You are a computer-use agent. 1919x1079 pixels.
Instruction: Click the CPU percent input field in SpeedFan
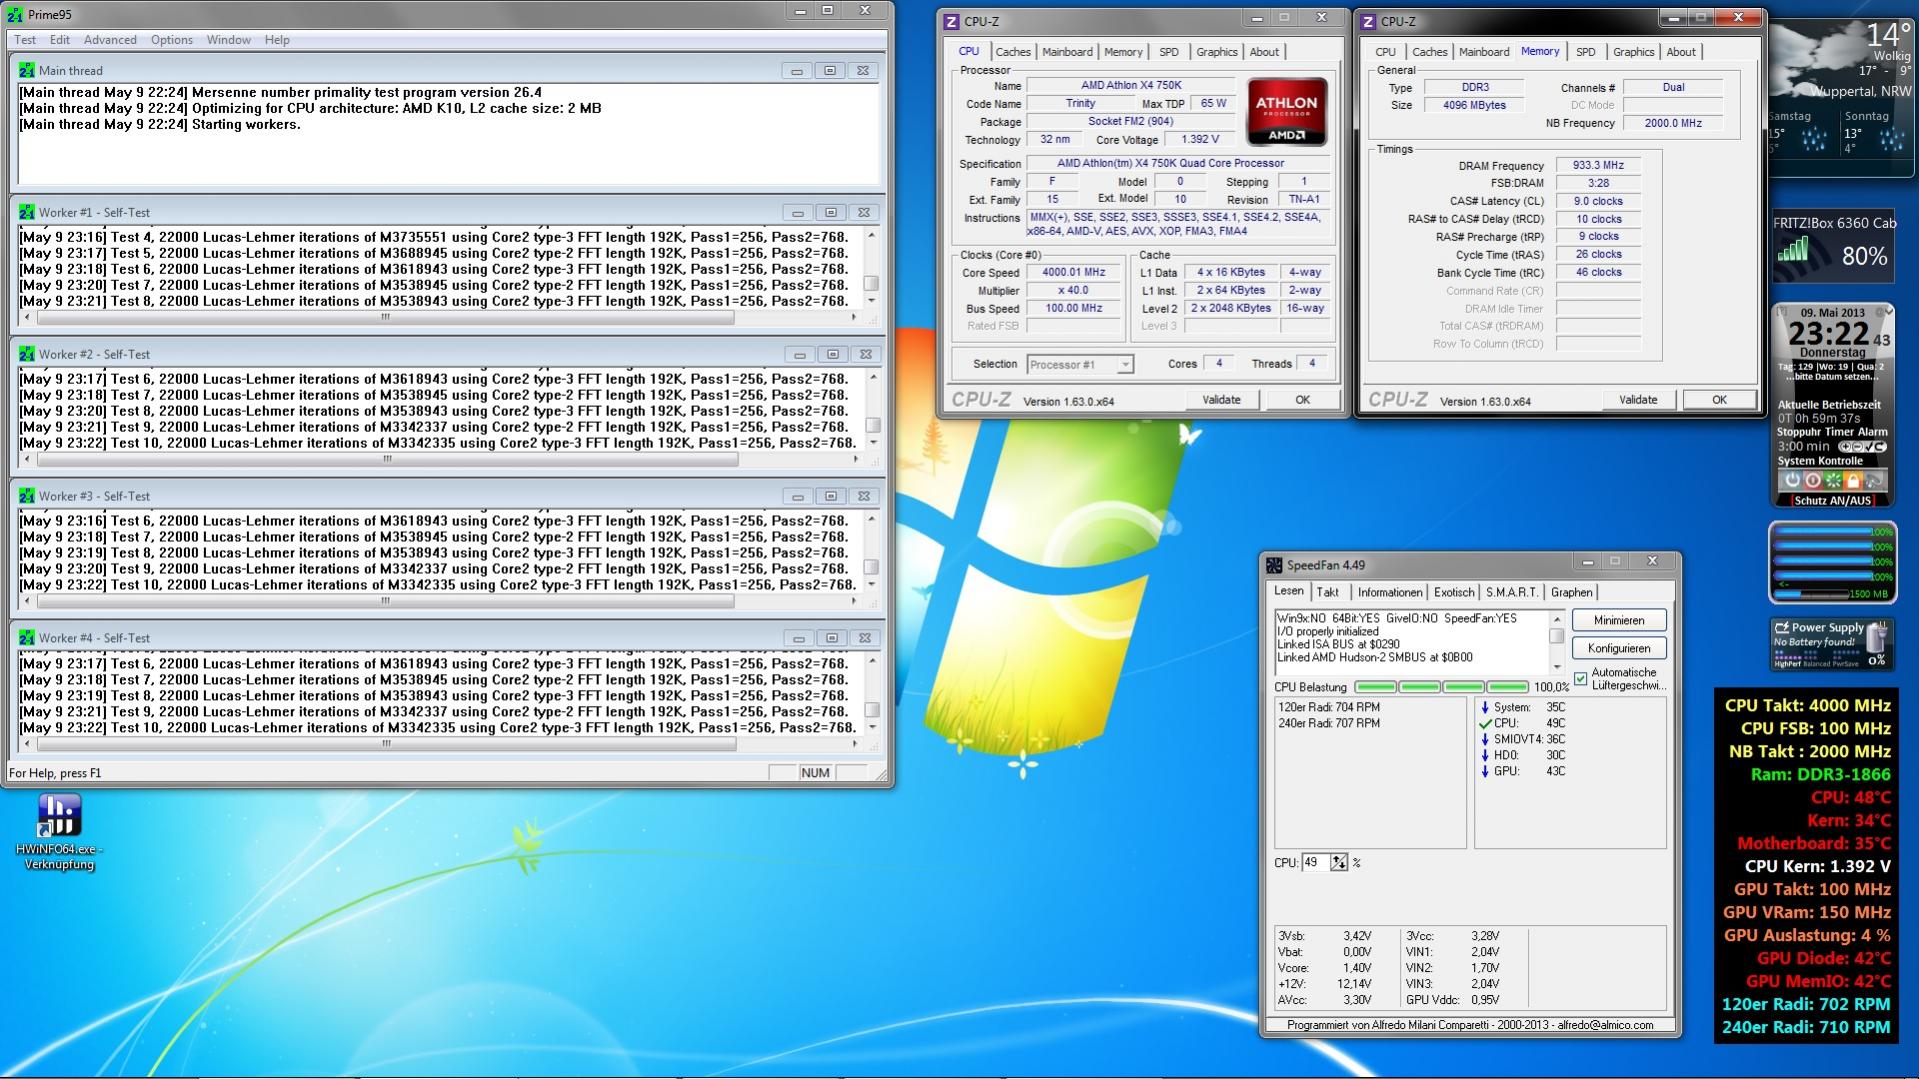tap(1316, 863)
